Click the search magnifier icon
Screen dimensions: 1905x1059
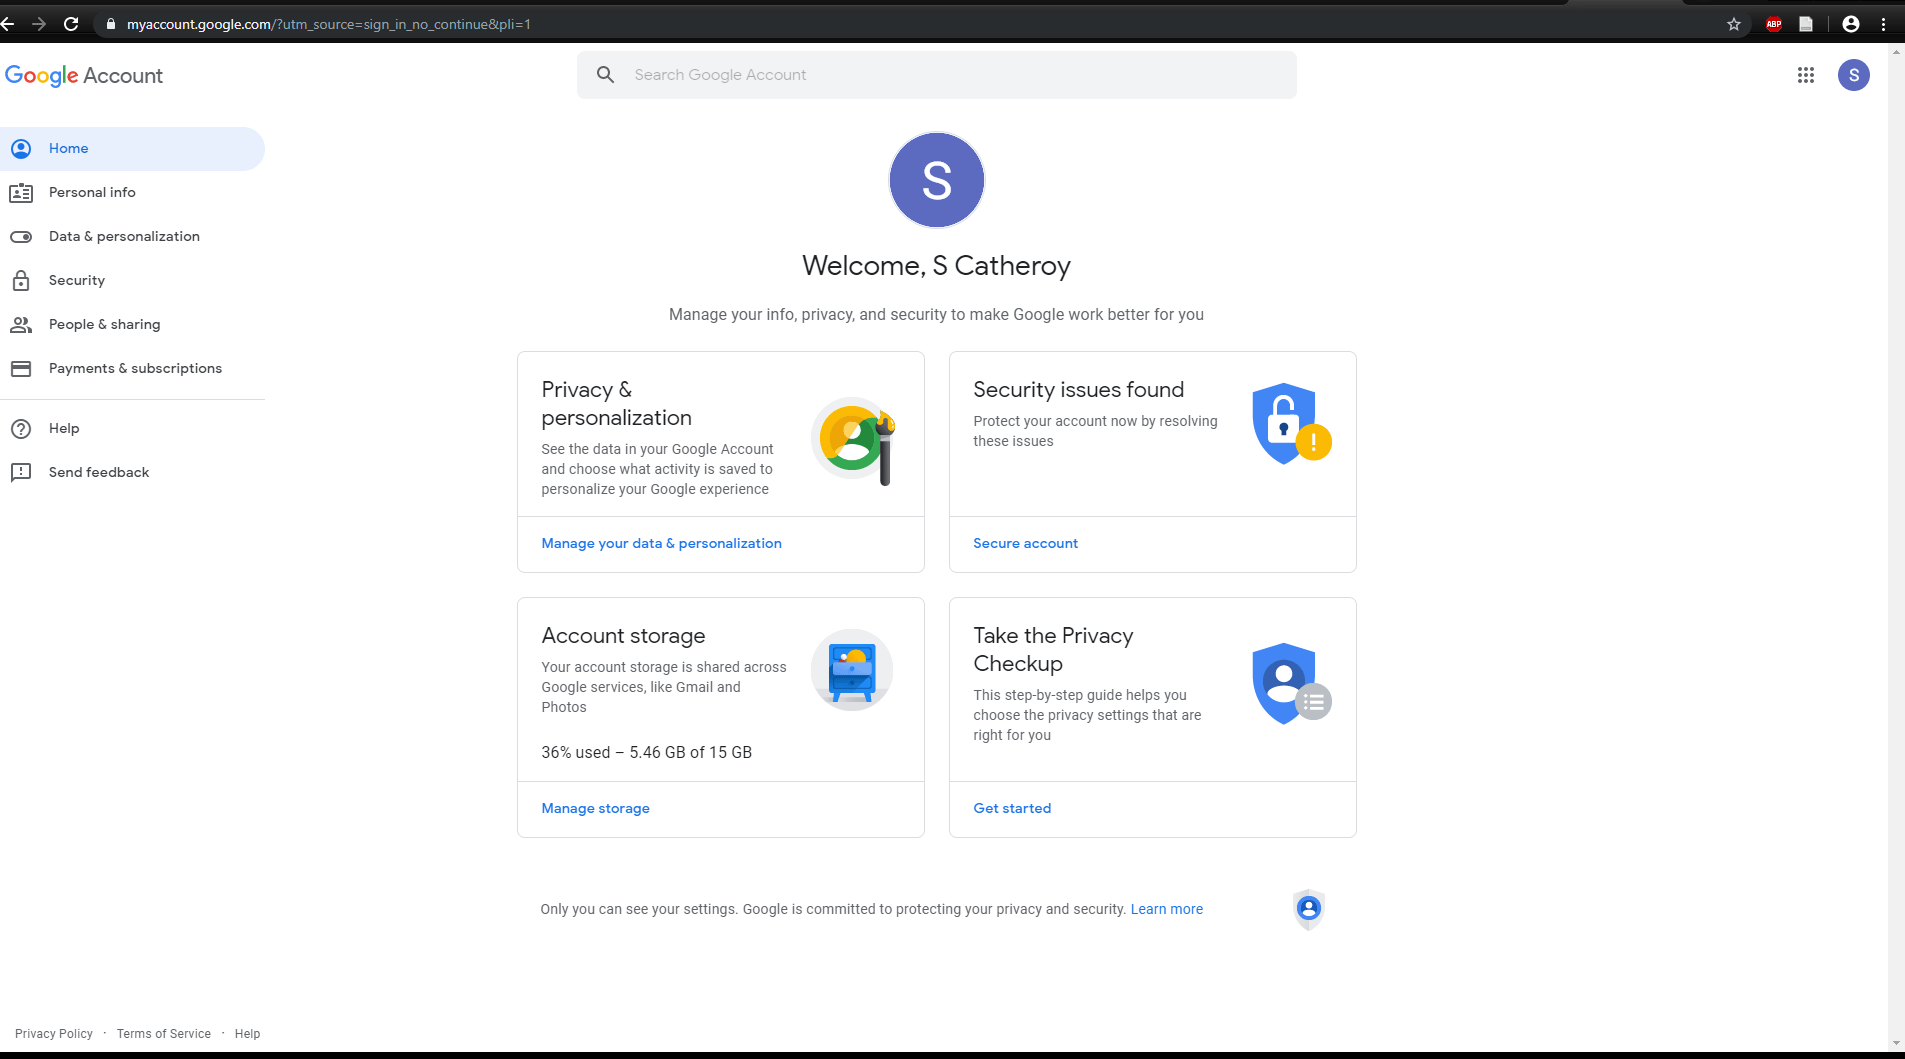pyautogui.click(x=605, y=75)
